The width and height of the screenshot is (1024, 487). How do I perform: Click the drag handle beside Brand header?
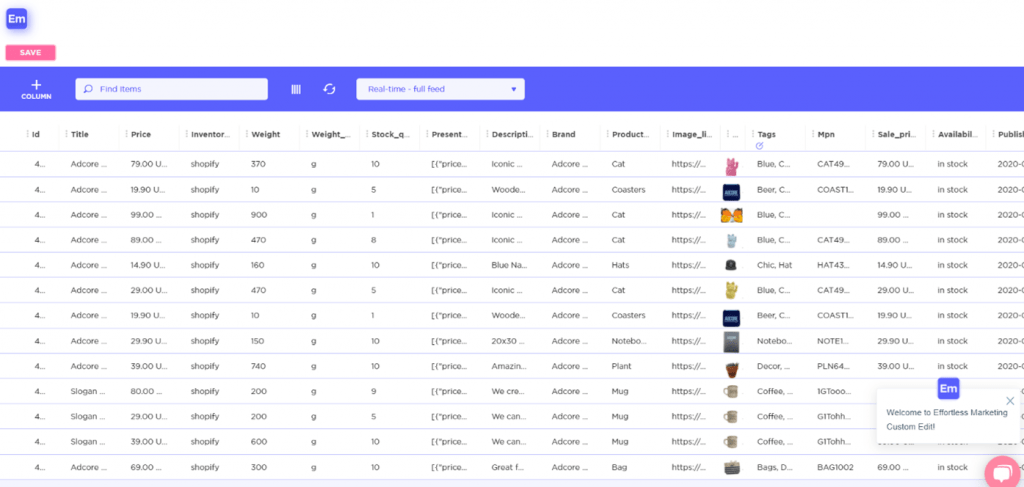[x=547, y=134]
